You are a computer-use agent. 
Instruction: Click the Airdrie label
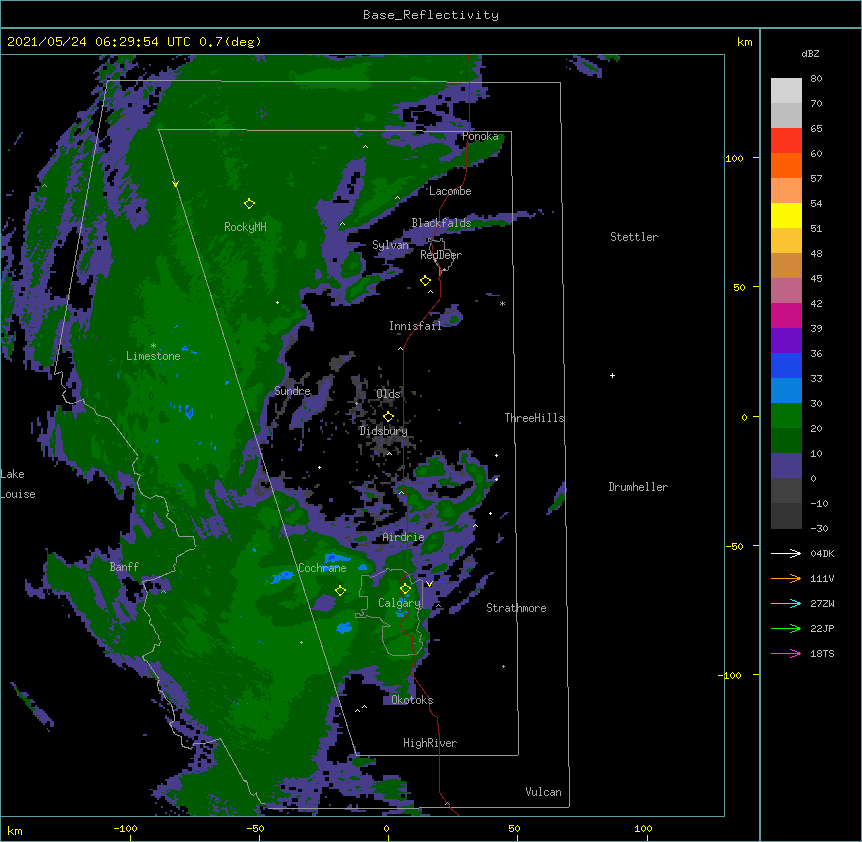tap(403, 537)
